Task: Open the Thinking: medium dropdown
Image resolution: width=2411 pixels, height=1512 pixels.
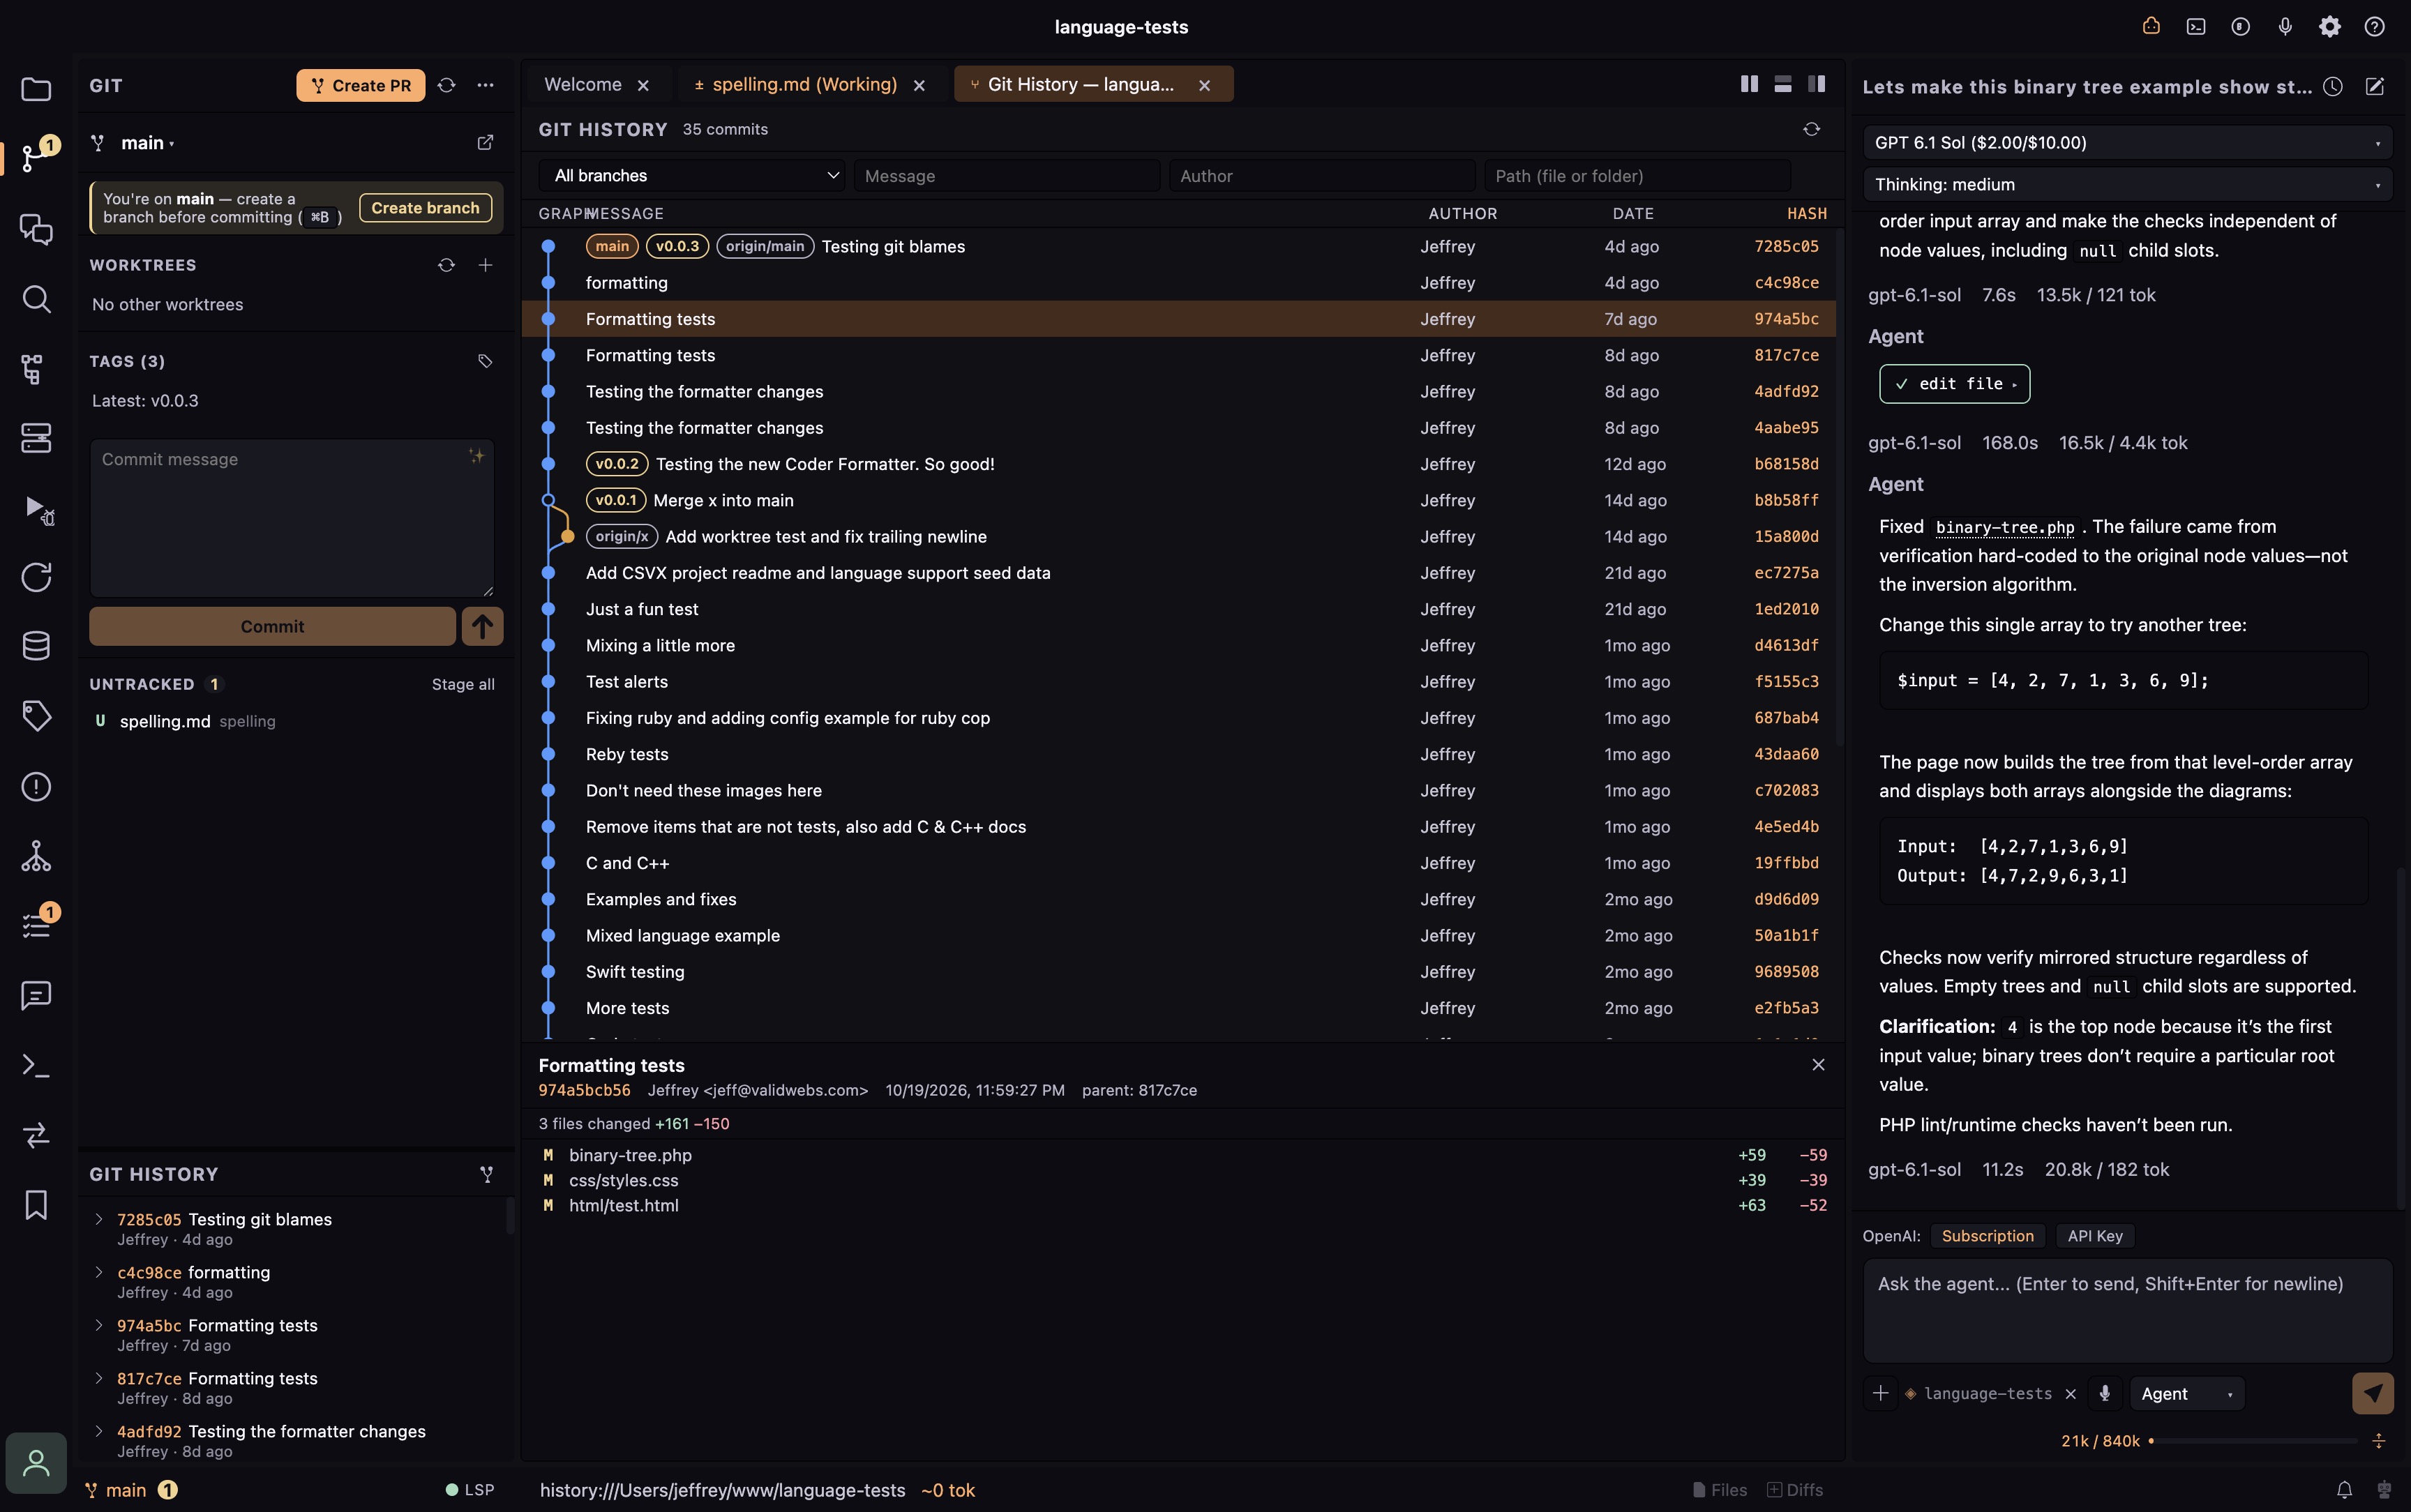Action: 2127,184
